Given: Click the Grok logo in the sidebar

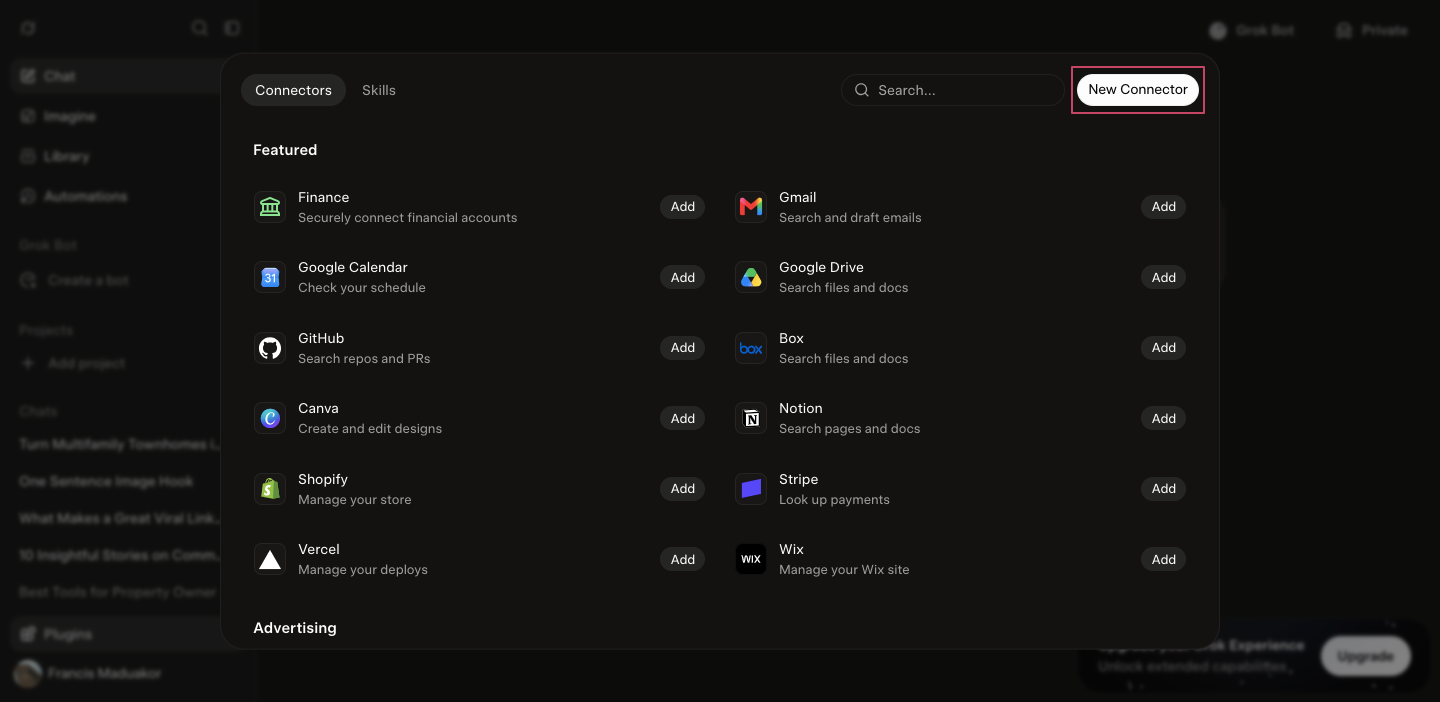Looking at the screenshot, I should (x=28, y=28).
